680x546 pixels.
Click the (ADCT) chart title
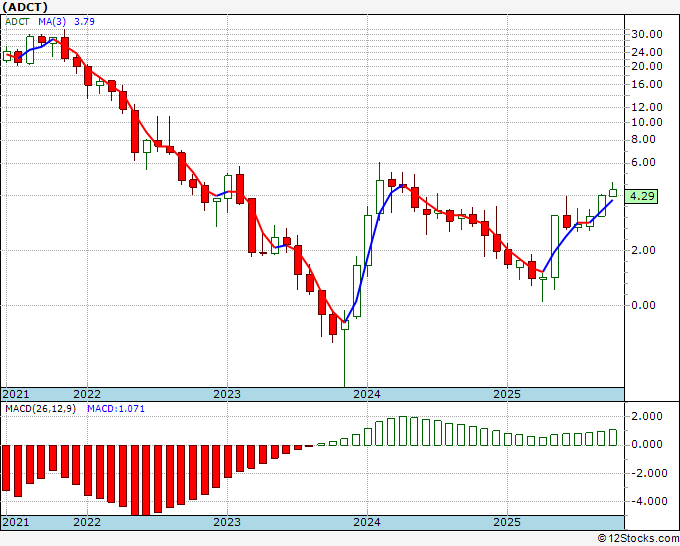click(25, 7)
